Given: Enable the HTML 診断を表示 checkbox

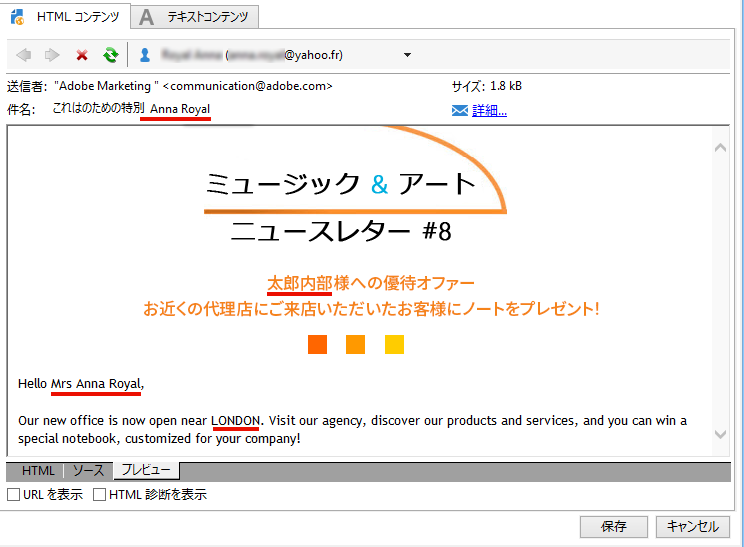Looking at the screenshot, I should (99, 495).
